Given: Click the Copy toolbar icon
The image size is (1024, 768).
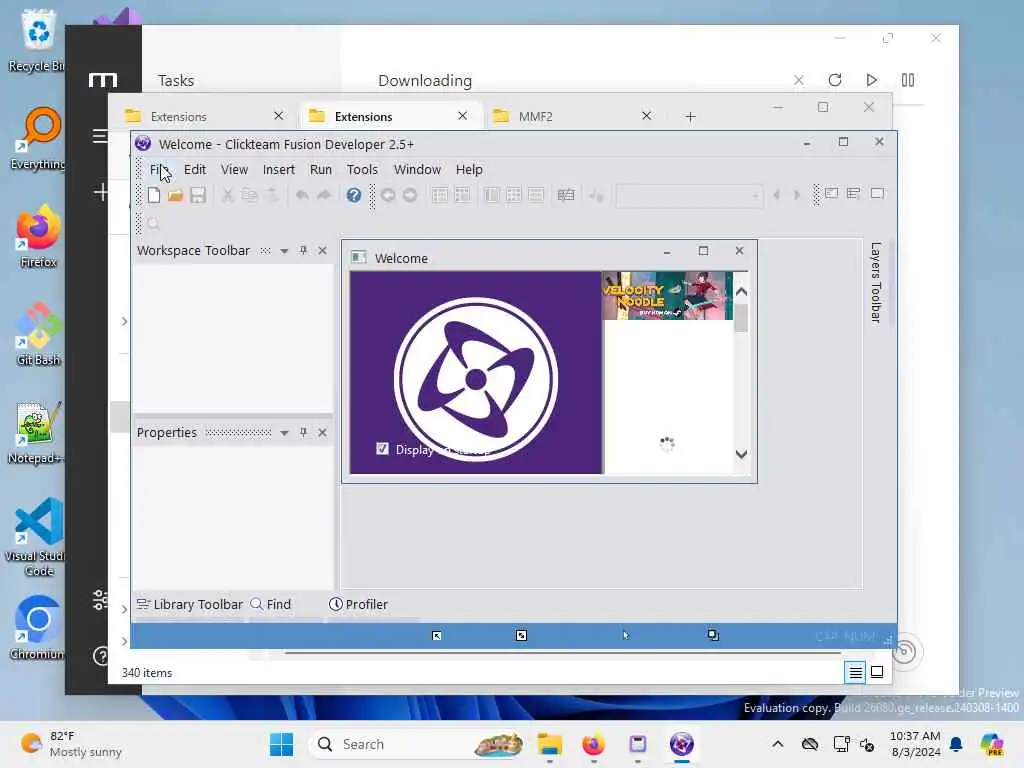Looking at the screenshot, I should pos(249,195).
